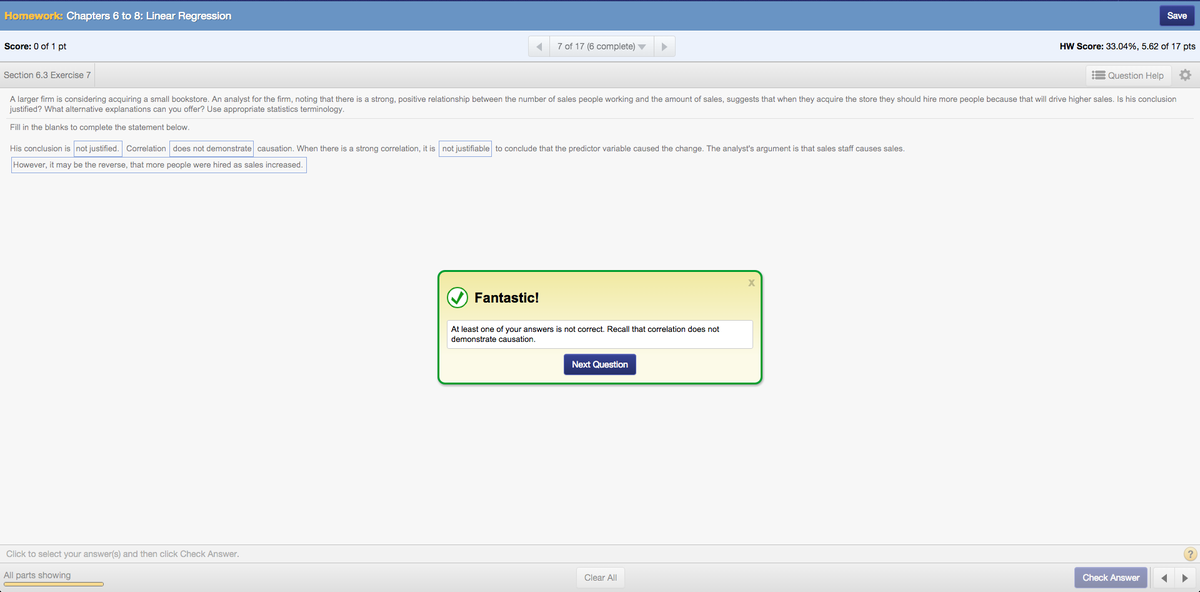Click the 'All parts showing' progress bar
This screenshot has height=592, width=1200.
53,584
